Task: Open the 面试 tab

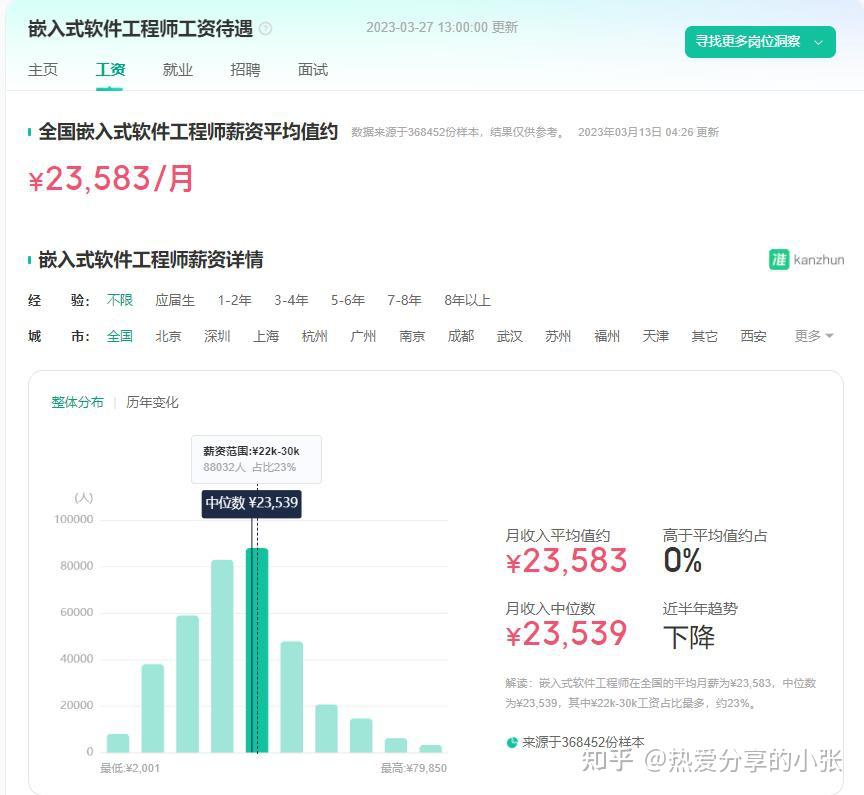Action: click(x=311, y=70)
